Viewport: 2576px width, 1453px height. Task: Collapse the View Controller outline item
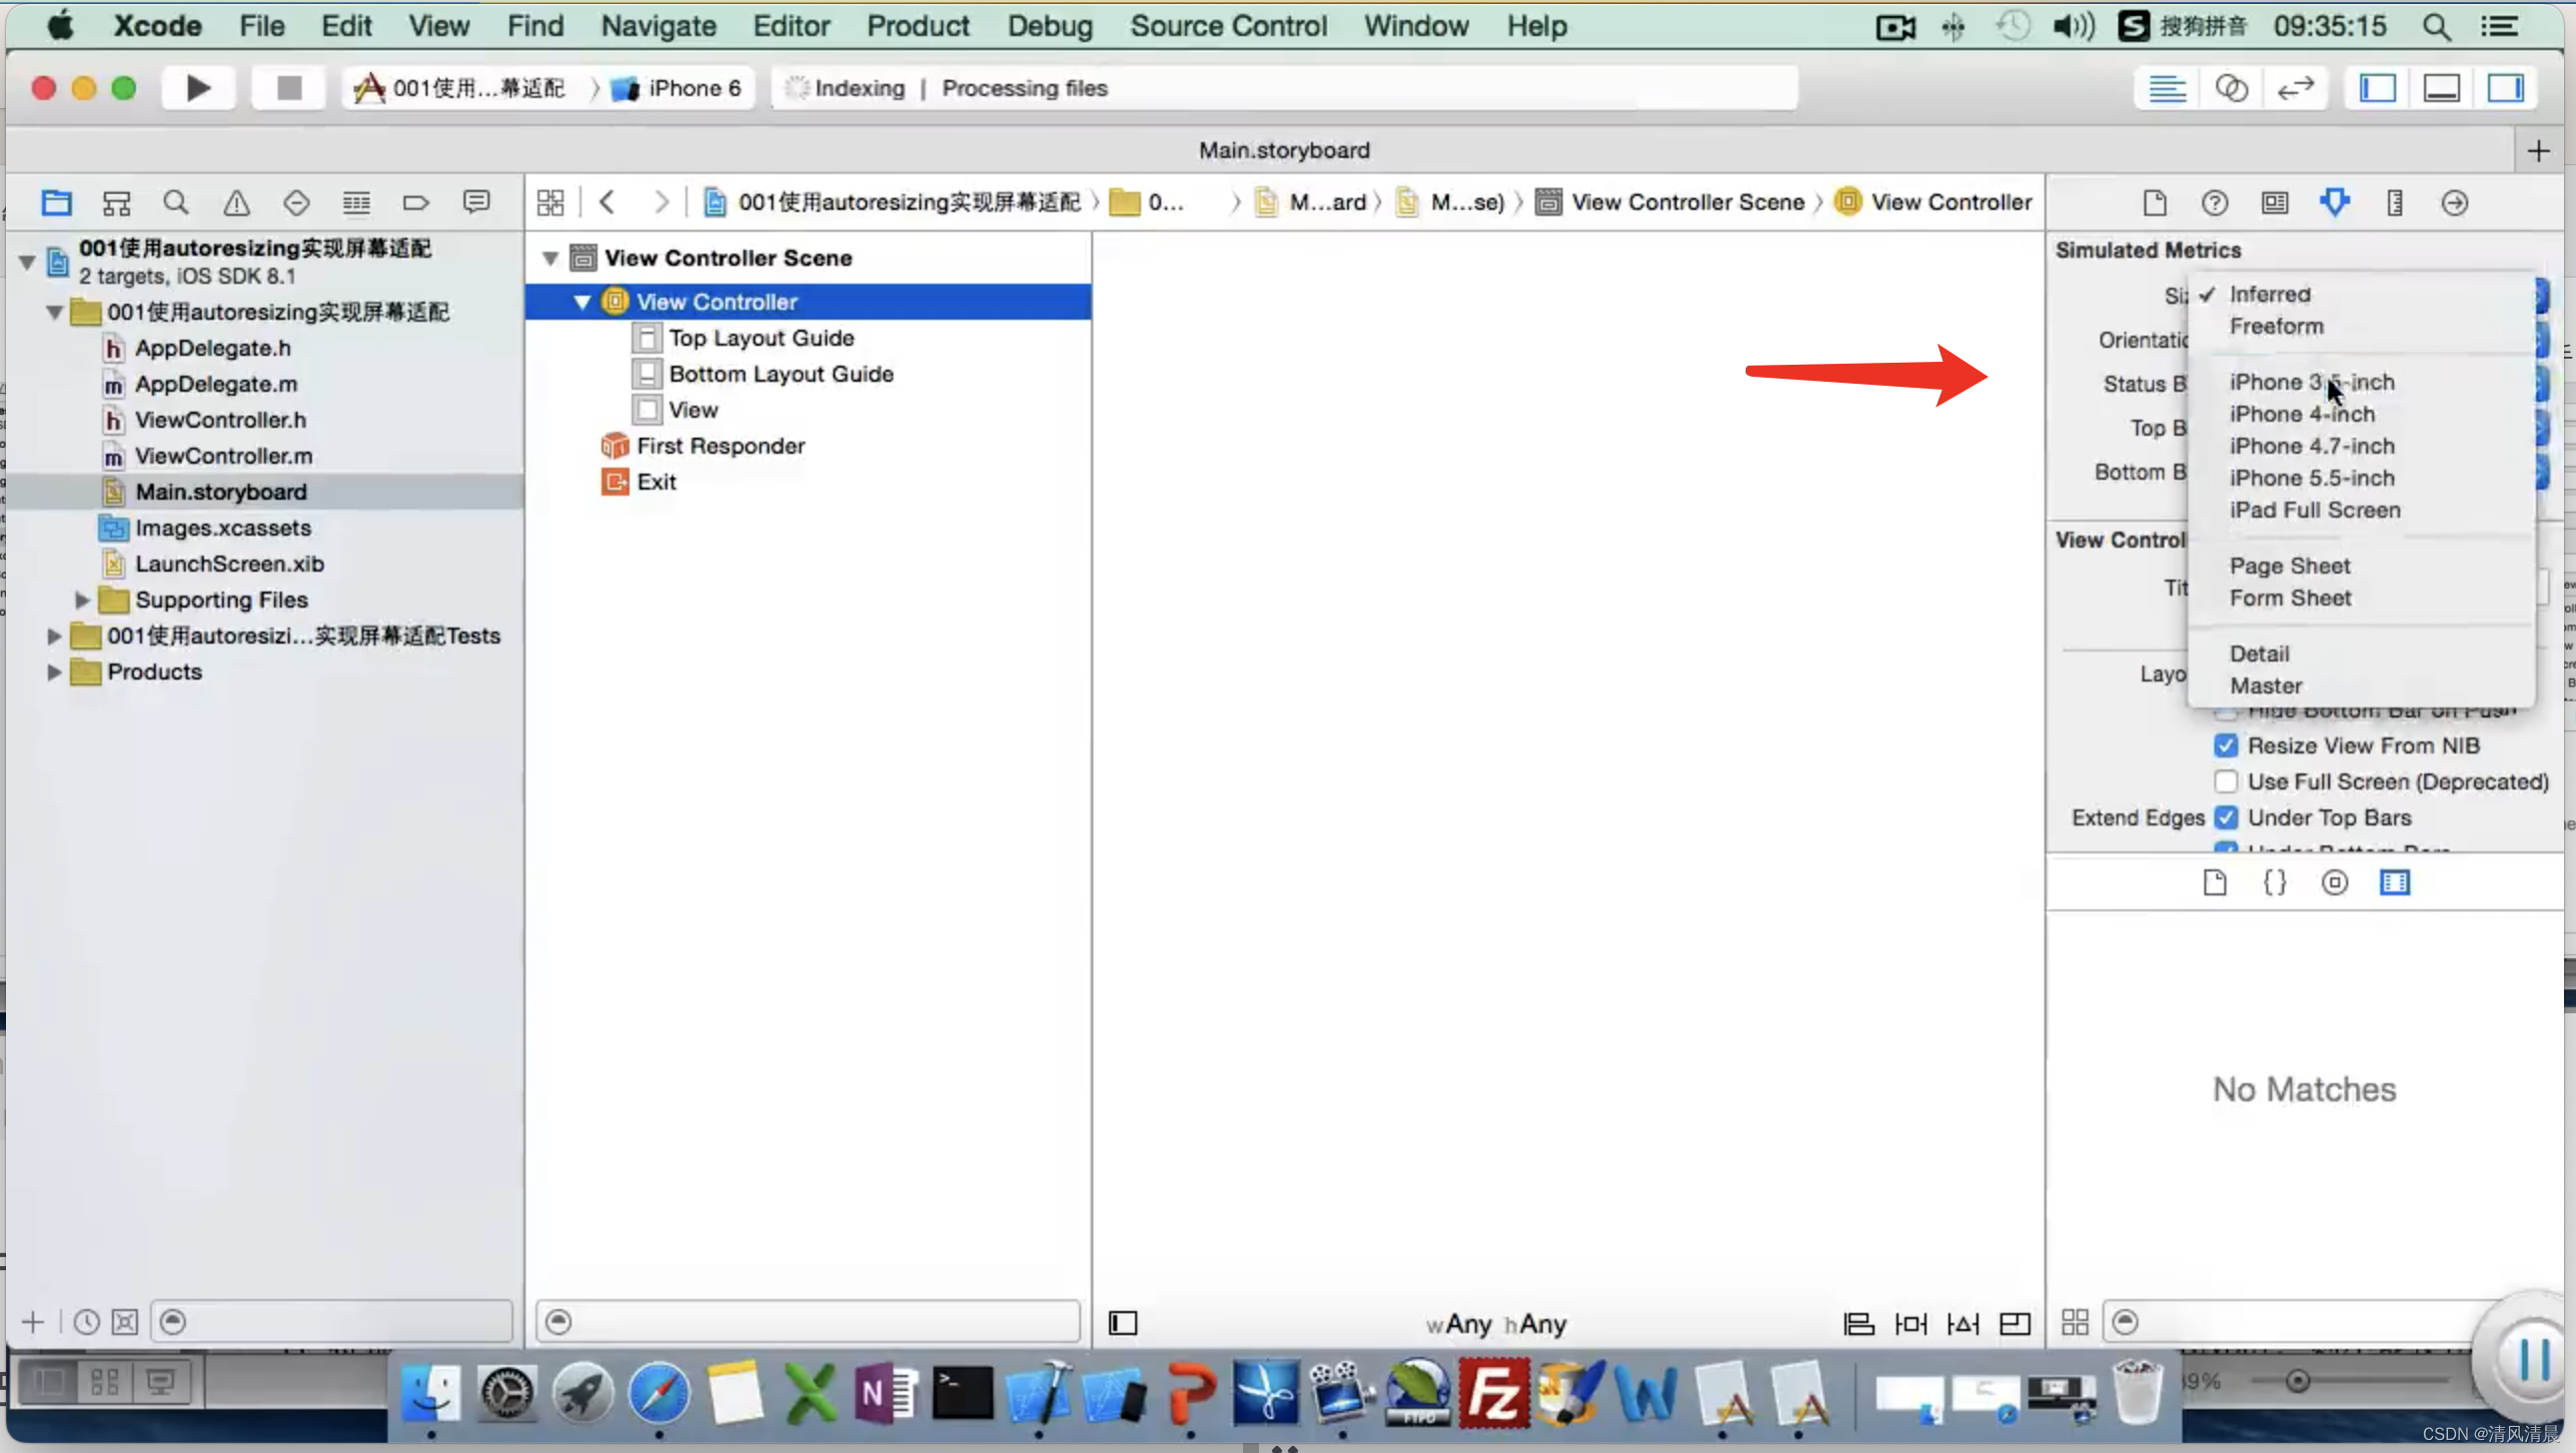coord(582,302)
